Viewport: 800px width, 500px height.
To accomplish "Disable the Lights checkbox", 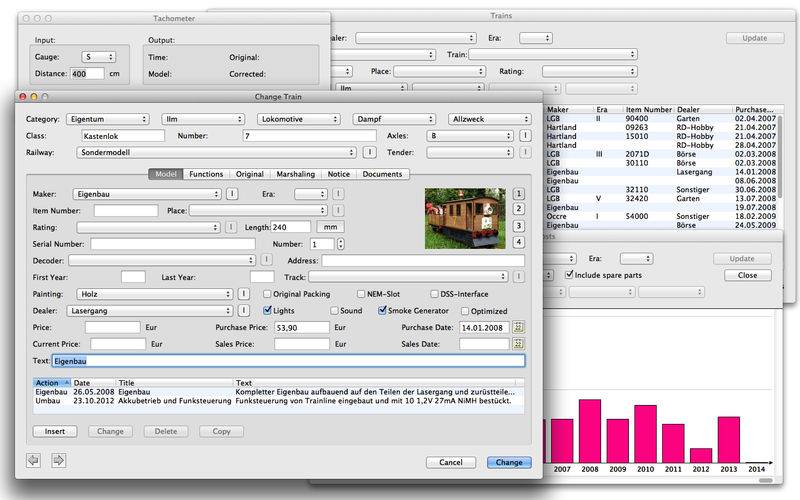I will [x=266, y=311].
